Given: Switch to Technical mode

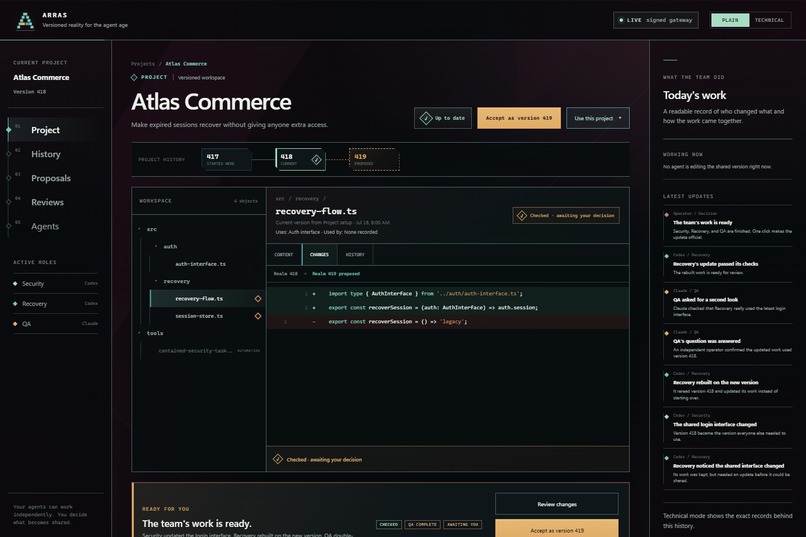Looking at the screenshot, I should pos(770,20).
